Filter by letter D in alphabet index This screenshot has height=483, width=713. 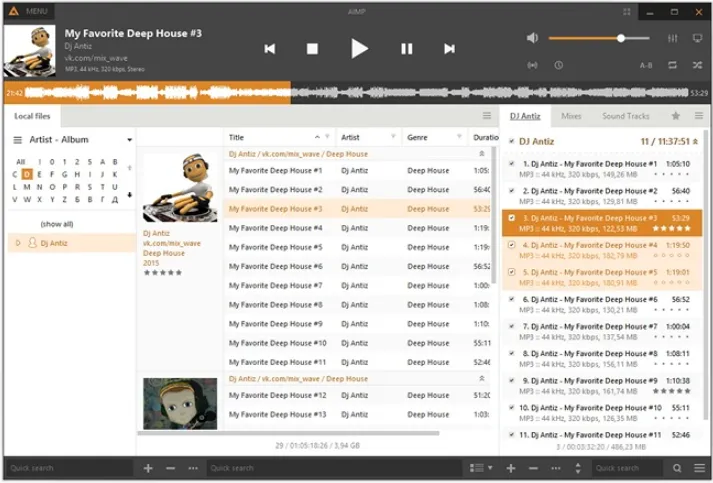click(x=27, y=174)
